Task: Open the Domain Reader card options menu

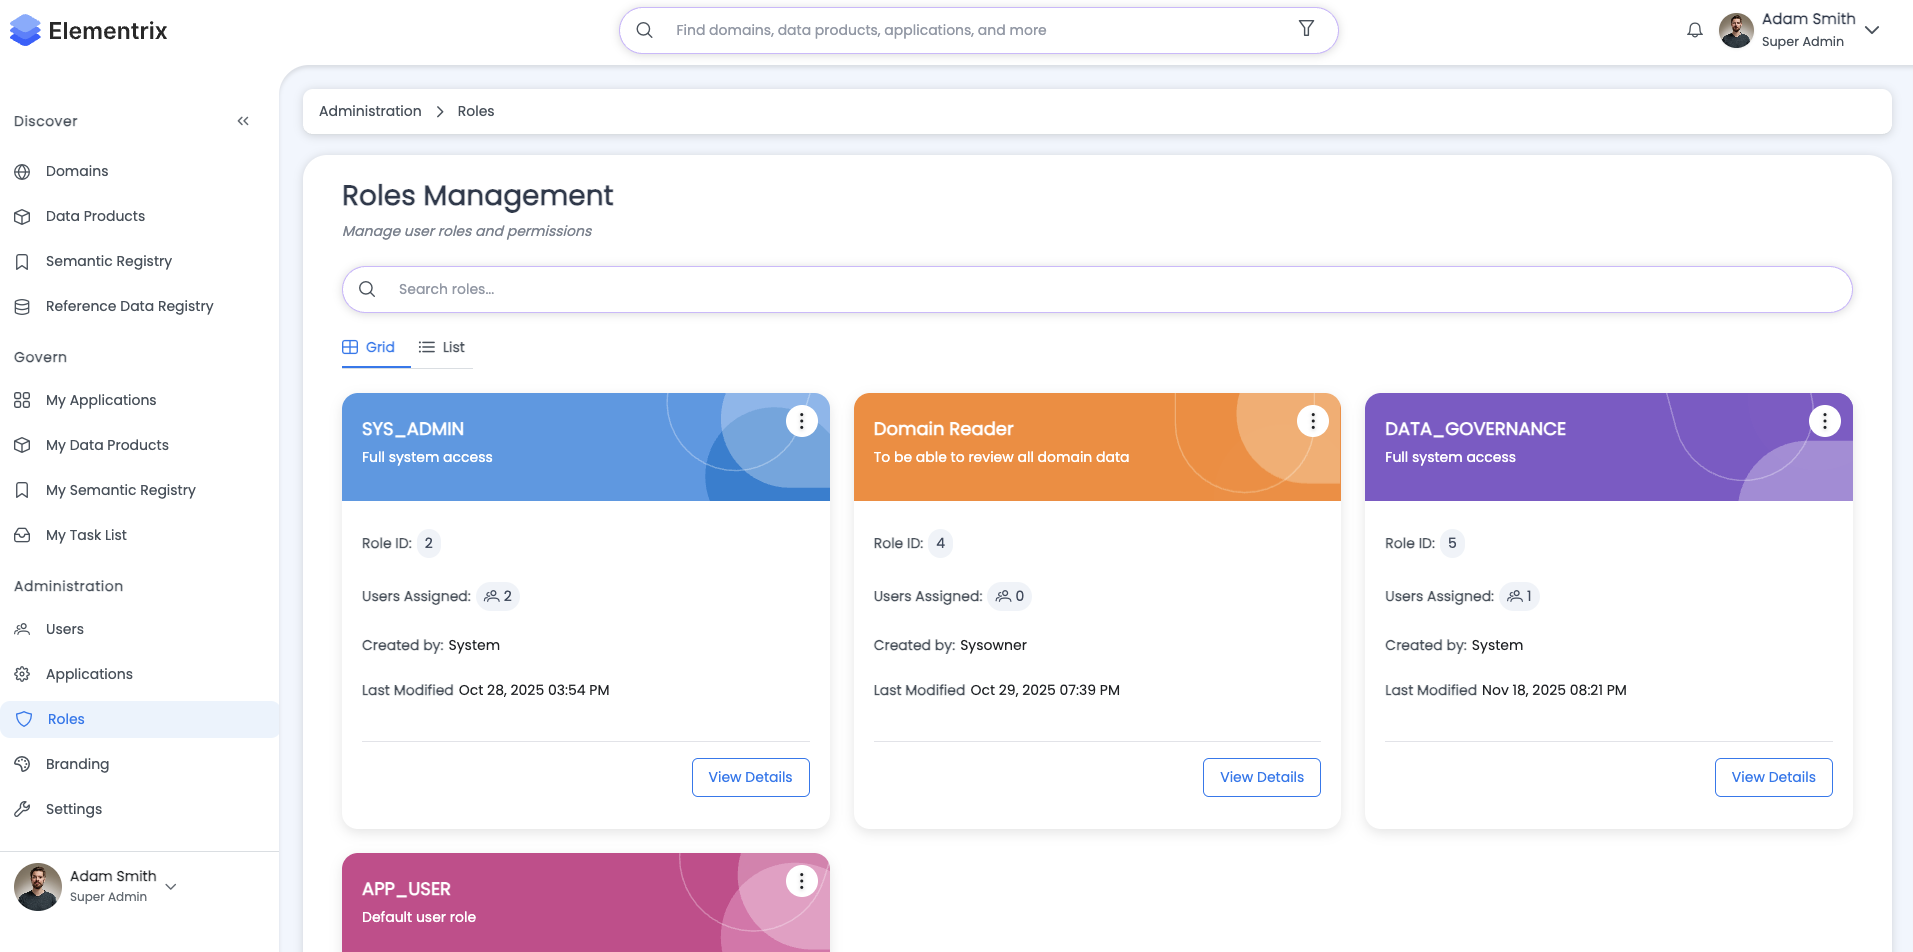Action: click(1312, 421)
